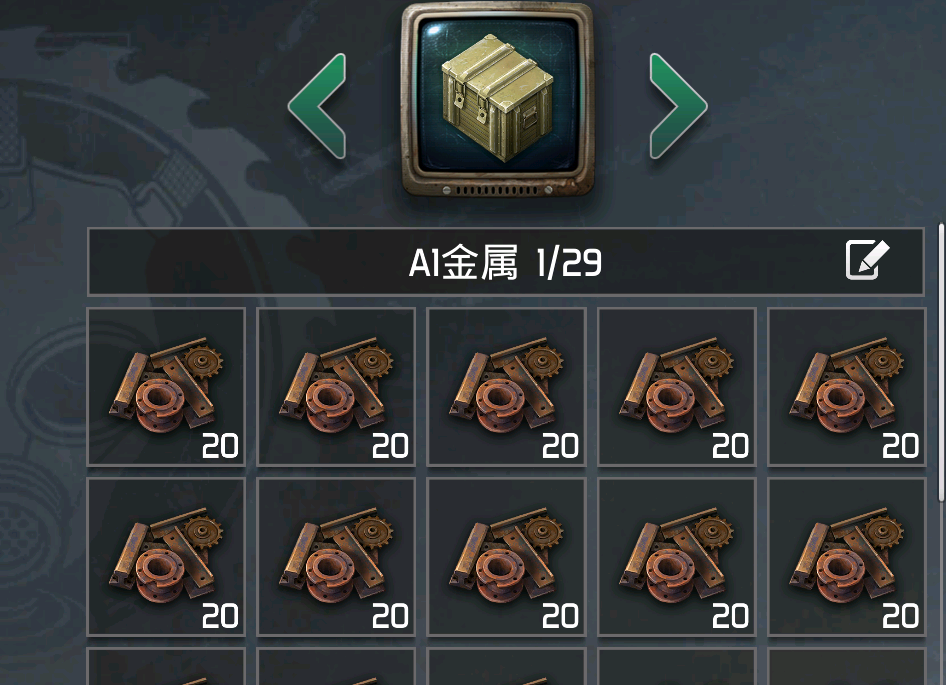Viewport: 946px width, 685px height.
Task: Select first metal scrap stack in second row
Action: (x=166, y=557)
